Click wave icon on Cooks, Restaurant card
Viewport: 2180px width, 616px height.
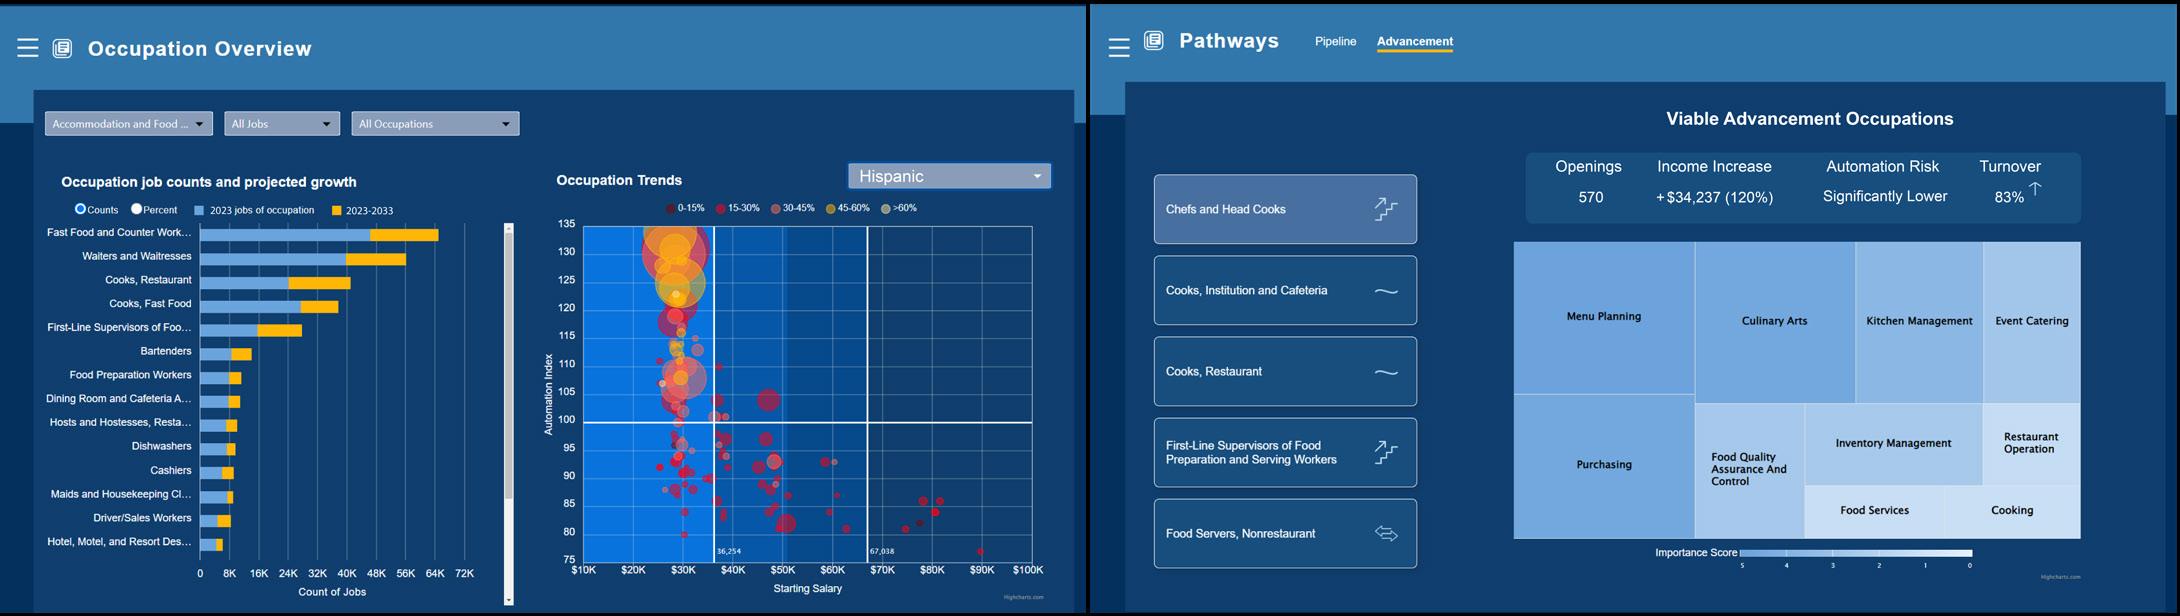click(1386, 372)
